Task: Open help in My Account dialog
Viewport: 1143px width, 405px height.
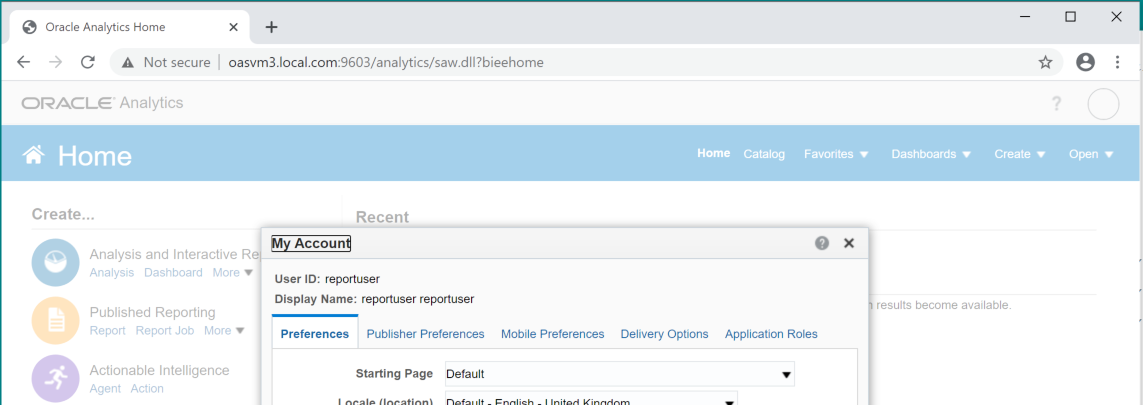Action: coord(822,243)
